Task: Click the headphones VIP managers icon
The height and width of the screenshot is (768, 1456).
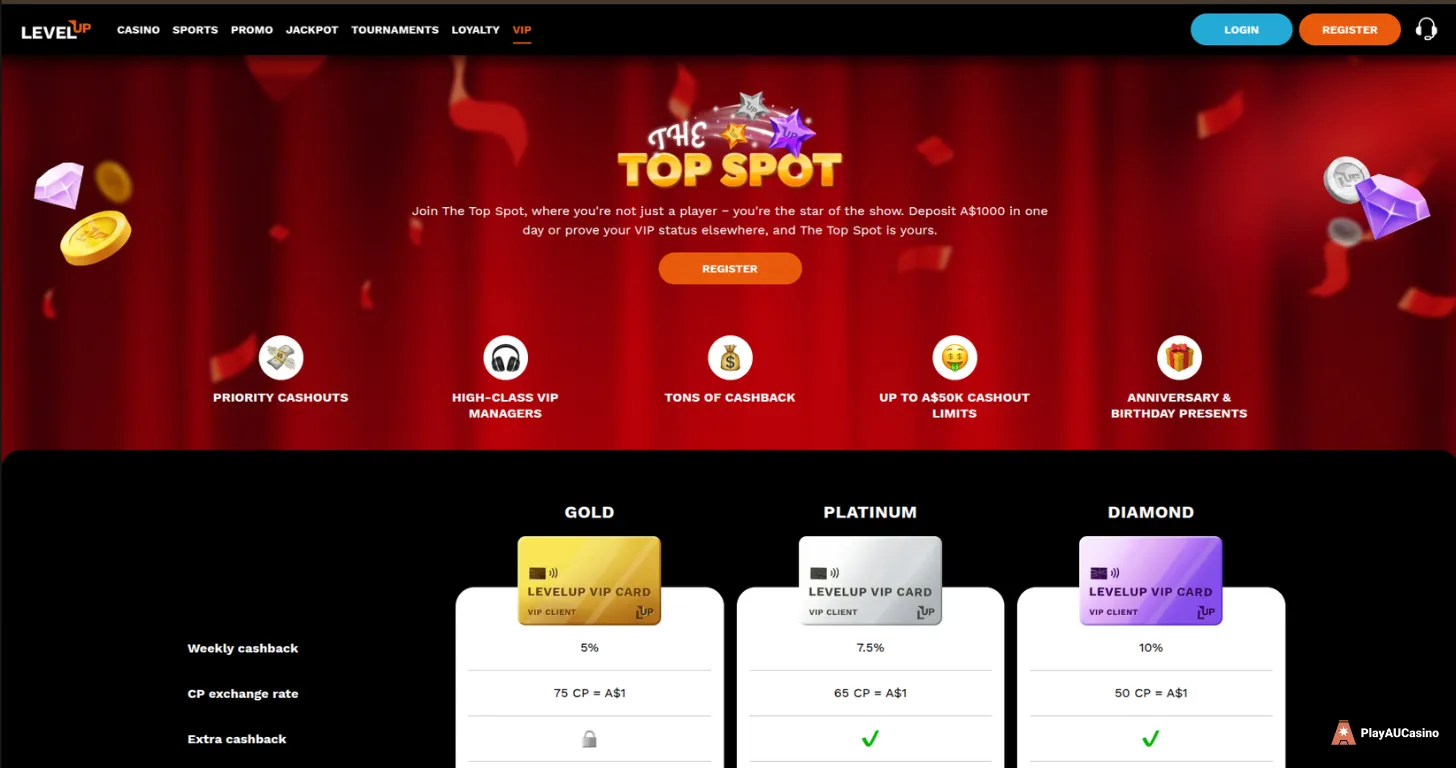Action: coord(505,358)
